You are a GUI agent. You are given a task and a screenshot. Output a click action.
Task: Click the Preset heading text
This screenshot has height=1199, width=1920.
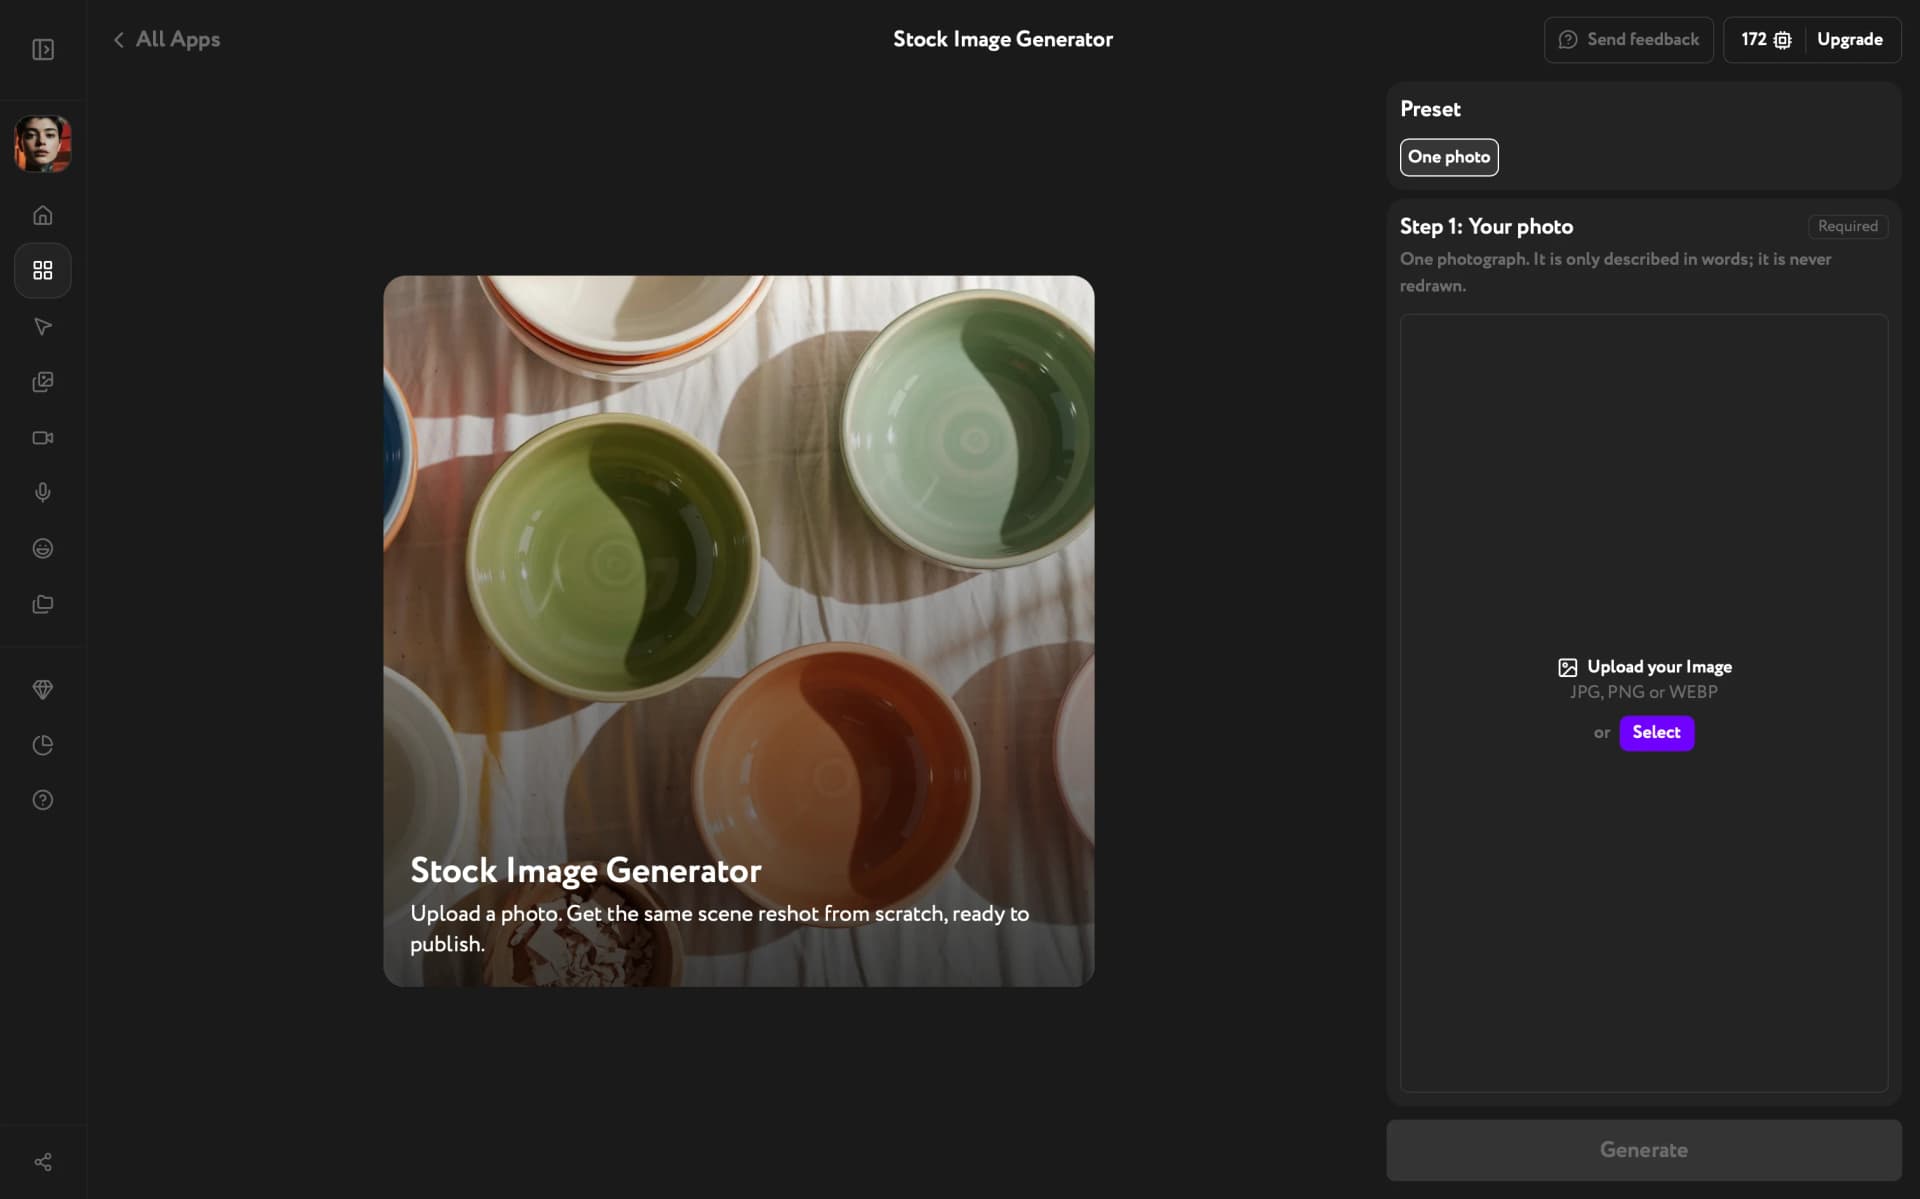1430,109
